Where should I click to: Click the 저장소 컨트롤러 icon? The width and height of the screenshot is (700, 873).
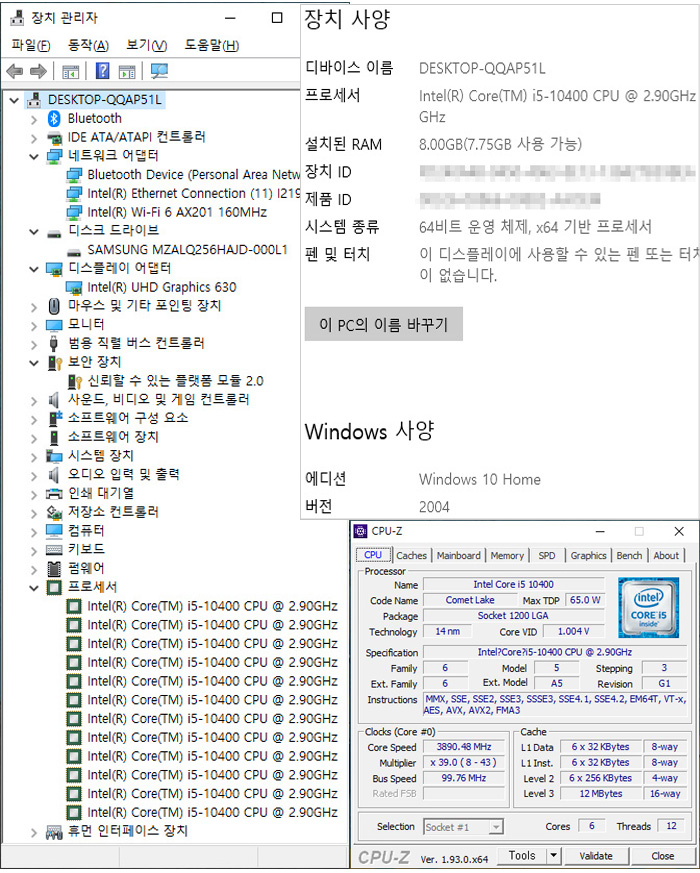pyautogui.click(x=54, y=512)
